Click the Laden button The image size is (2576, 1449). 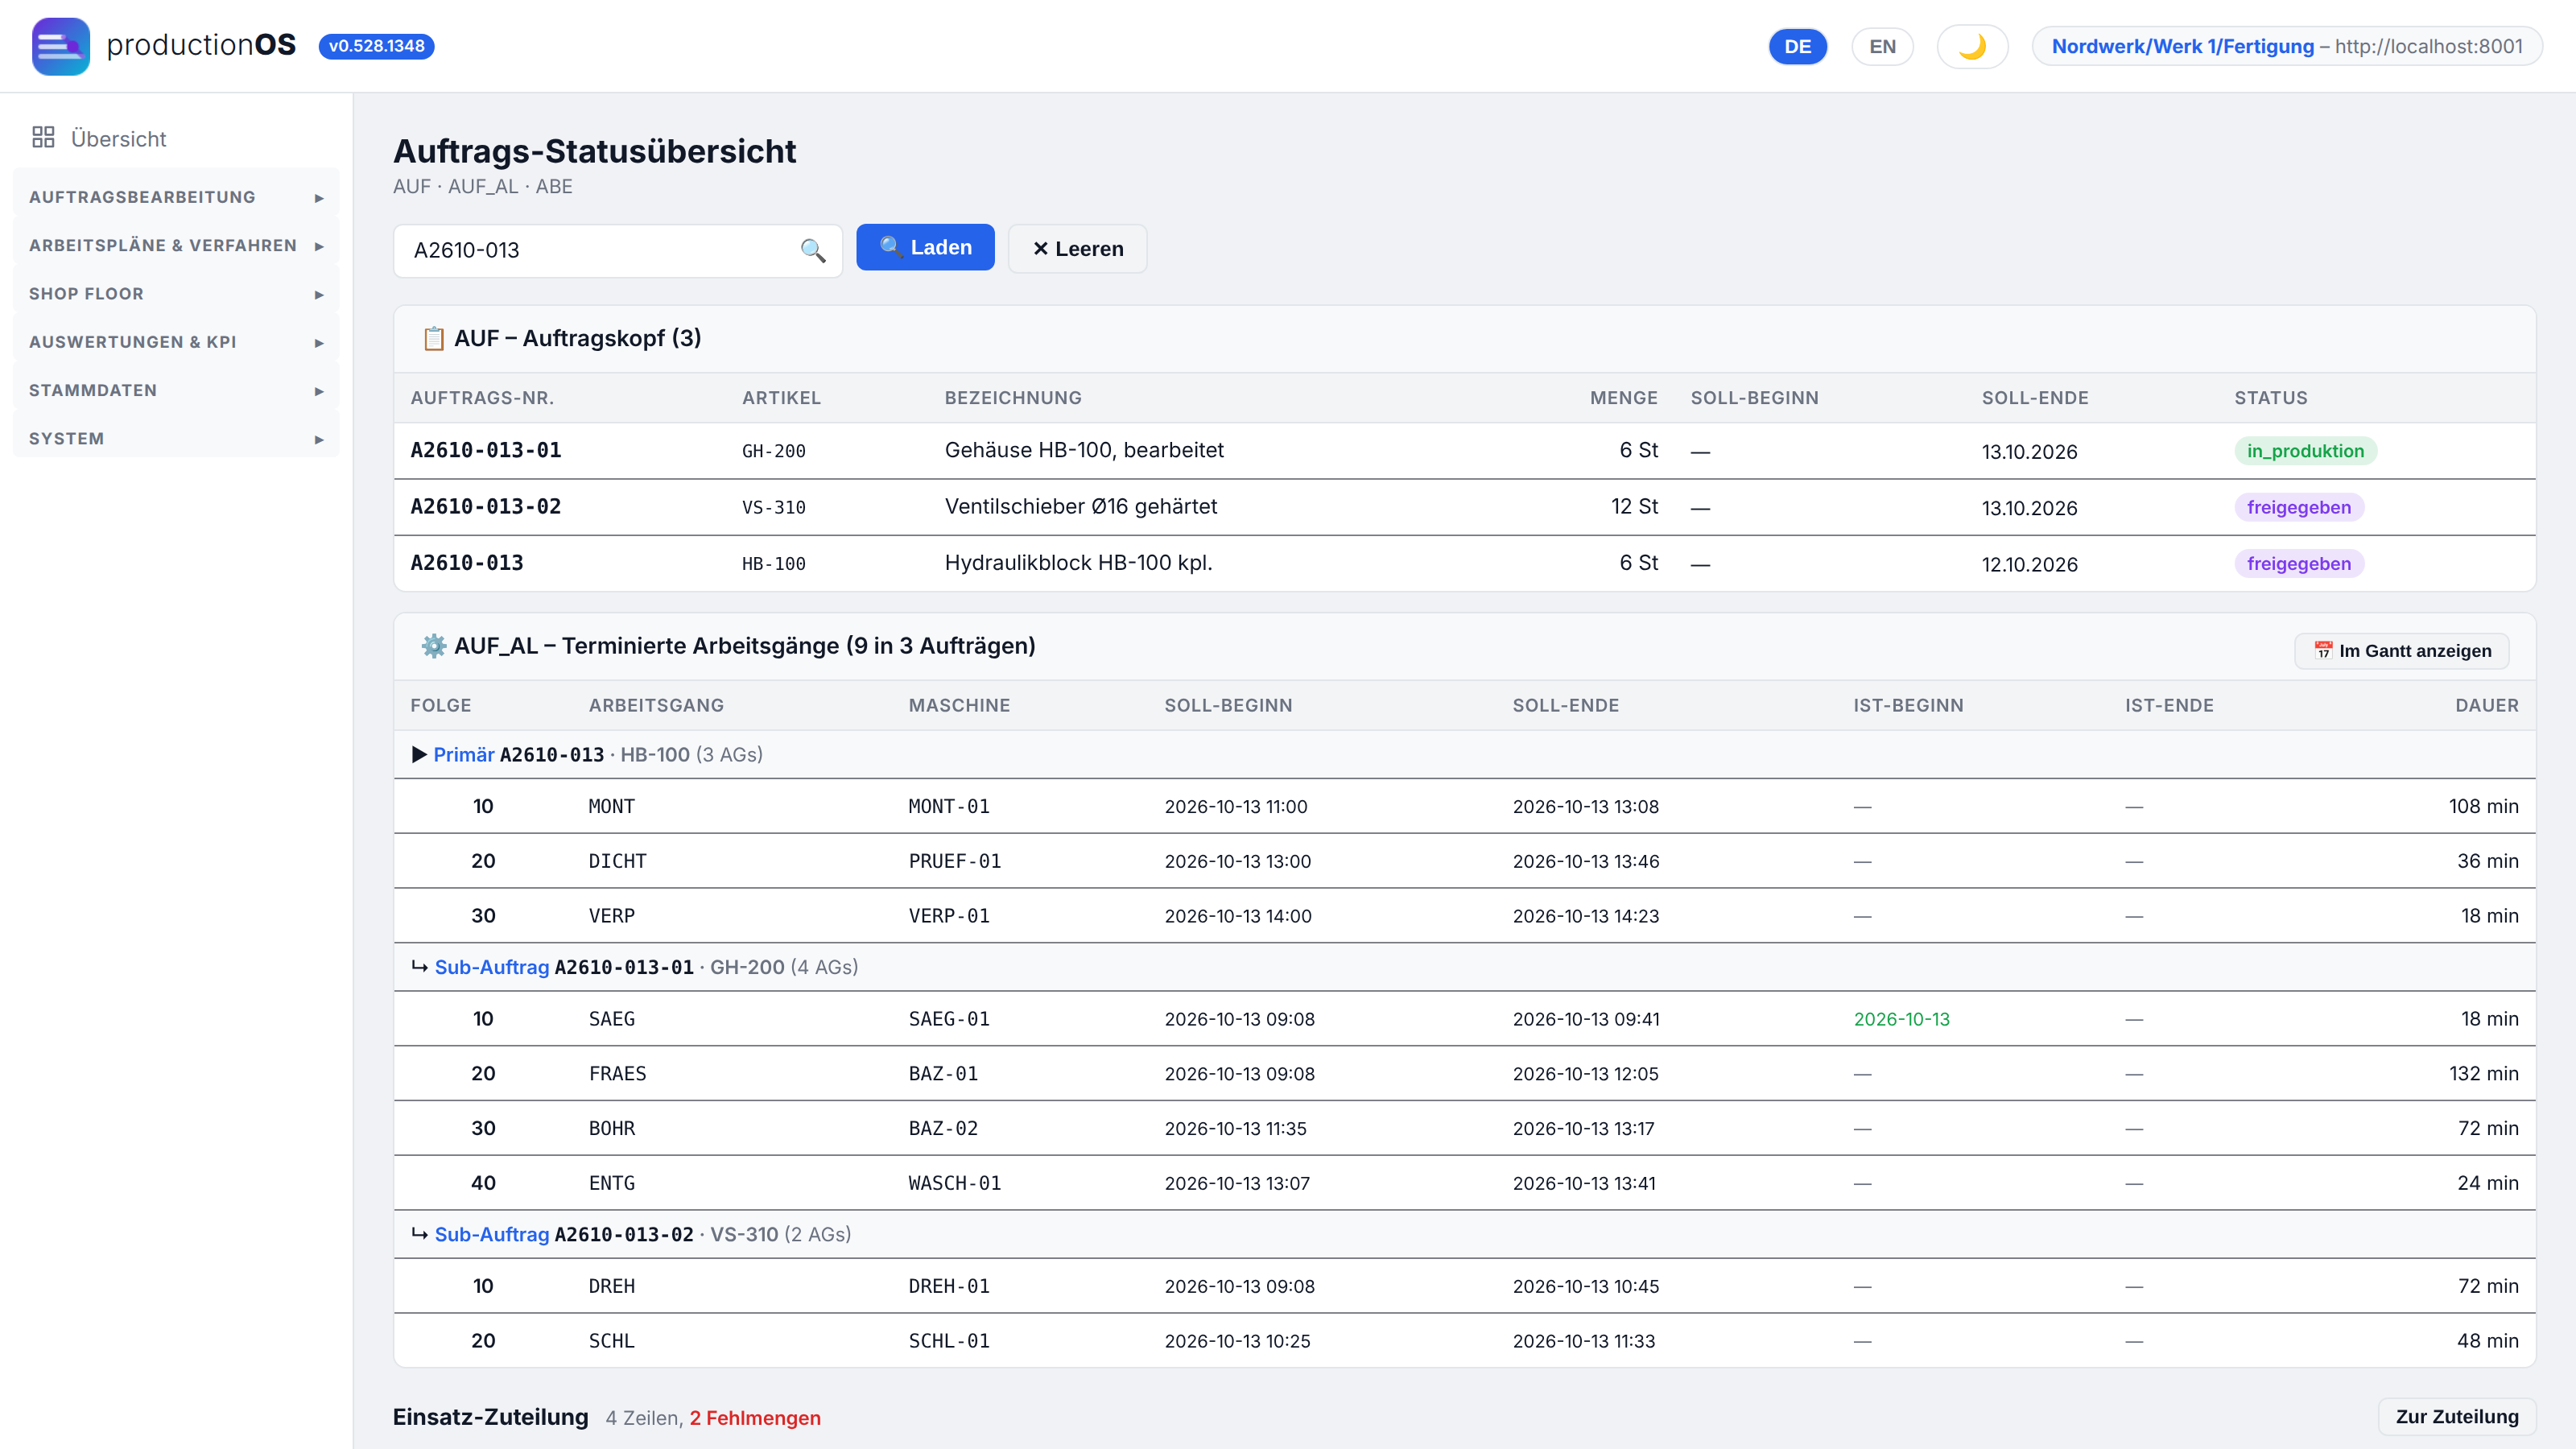click(x=925, y=247)
